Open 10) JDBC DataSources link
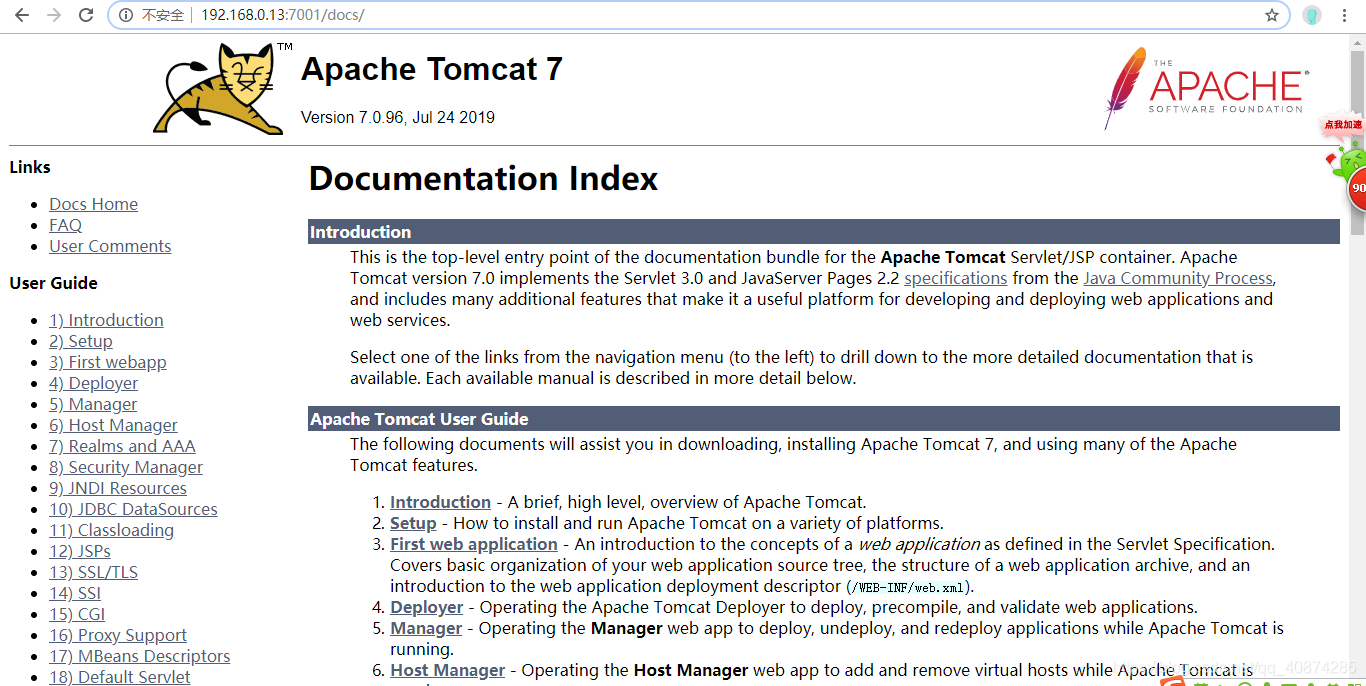Screen dimensions: 1366x686 (133, 509)
